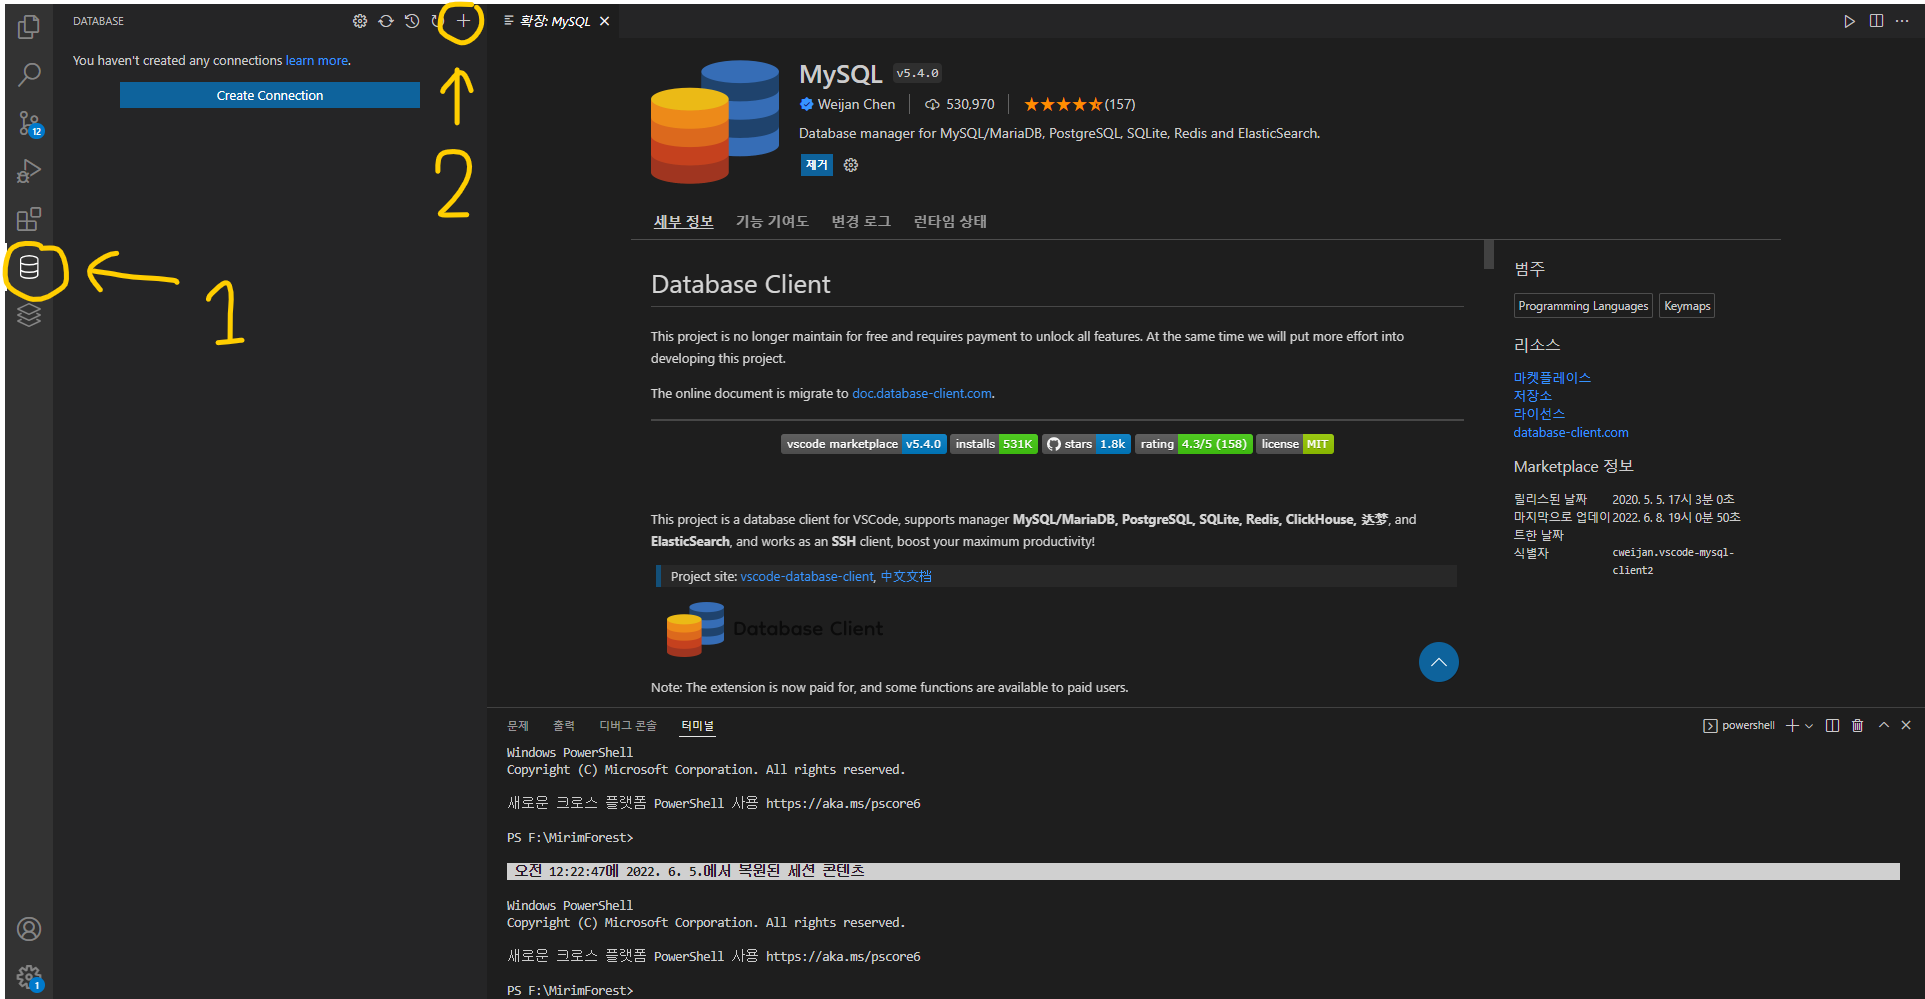
Task: Add a new connection with plus icon
Action: pos(463,20)
